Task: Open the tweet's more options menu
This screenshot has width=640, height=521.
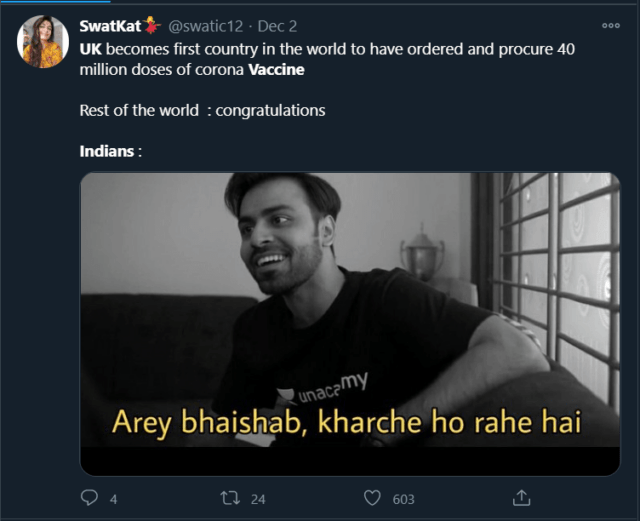Action: tap(610, 26)
